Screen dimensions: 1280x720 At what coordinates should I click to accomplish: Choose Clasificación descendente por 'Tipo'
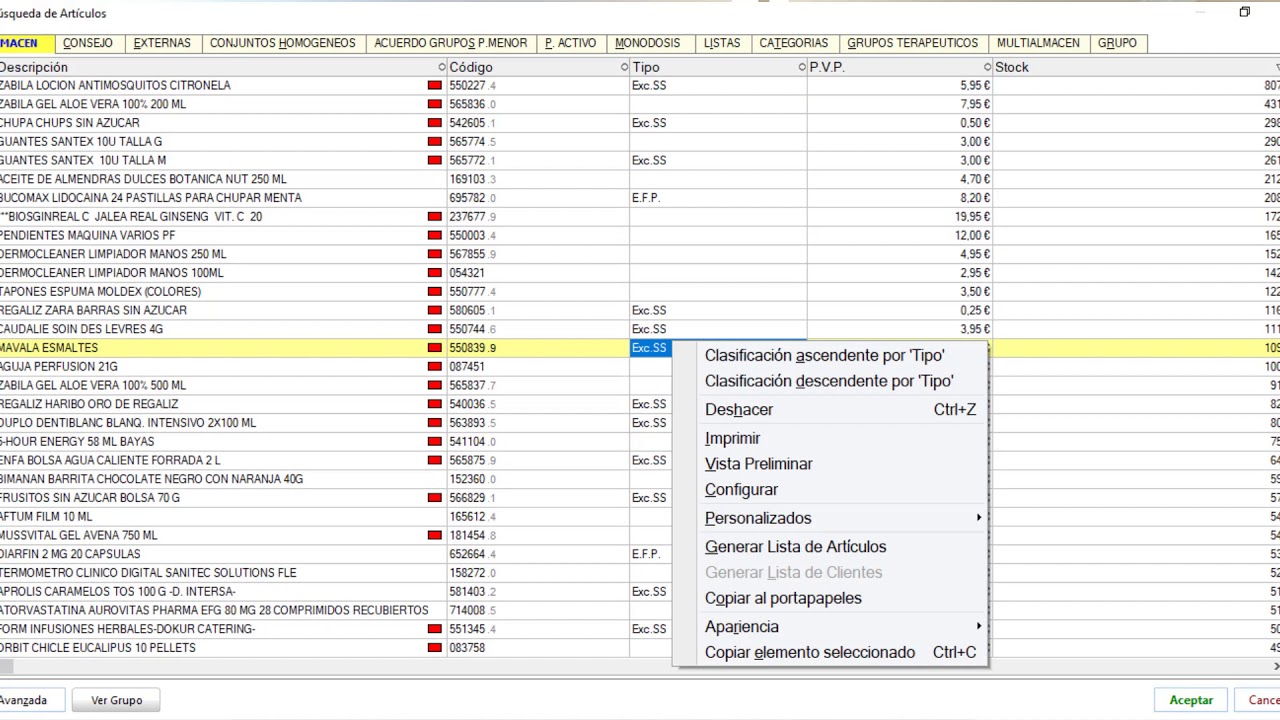[x=829, y=381]
